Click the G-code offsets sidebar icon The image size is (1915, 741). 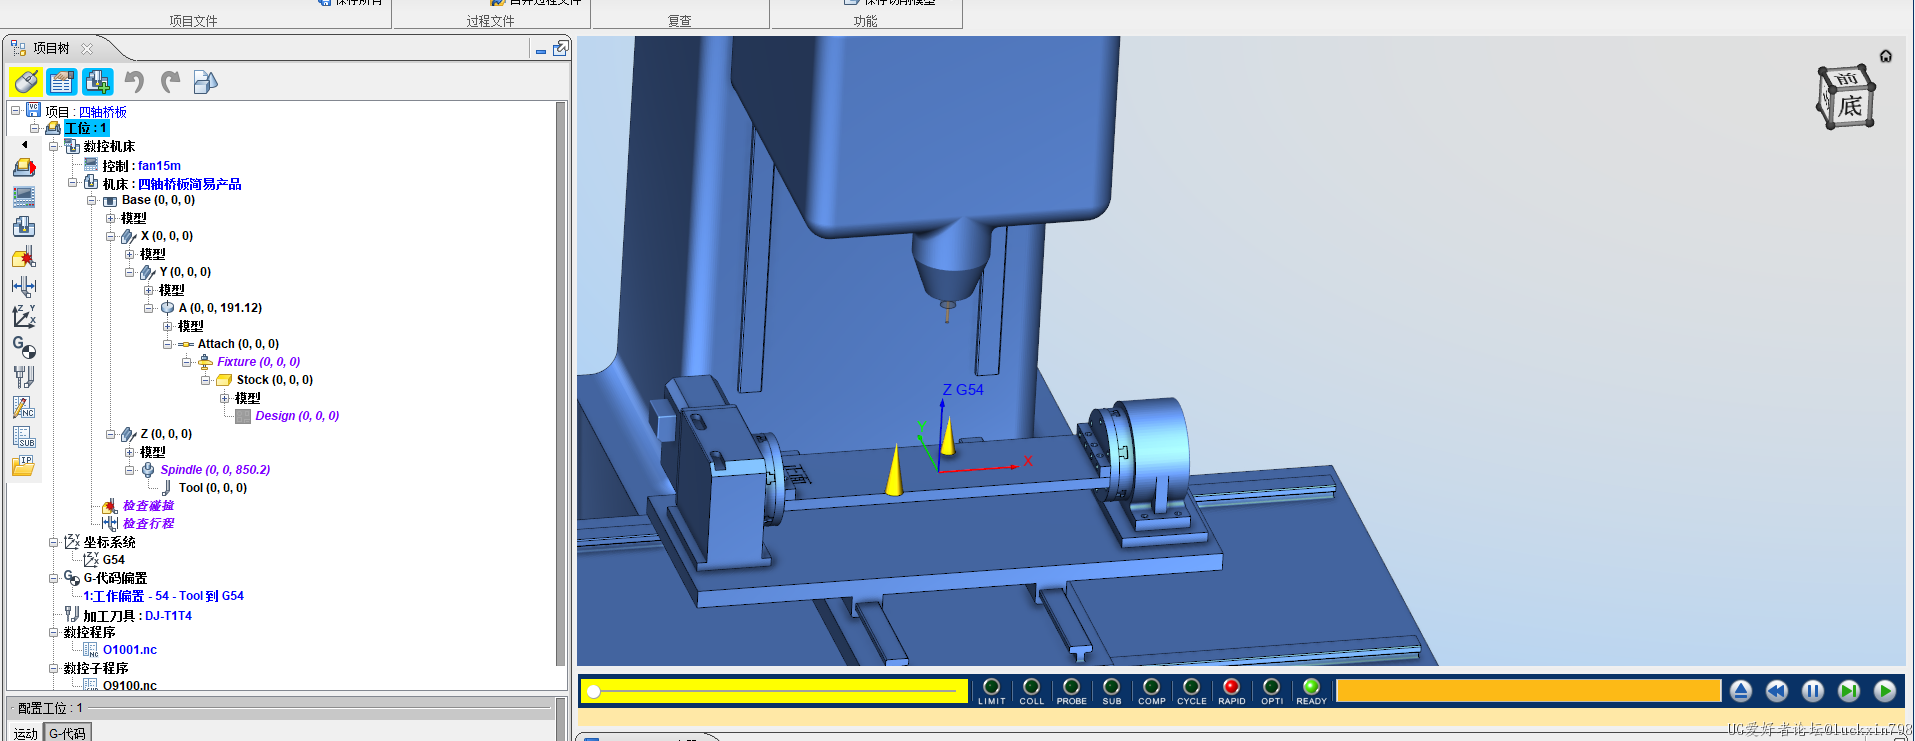click(24, 347)
